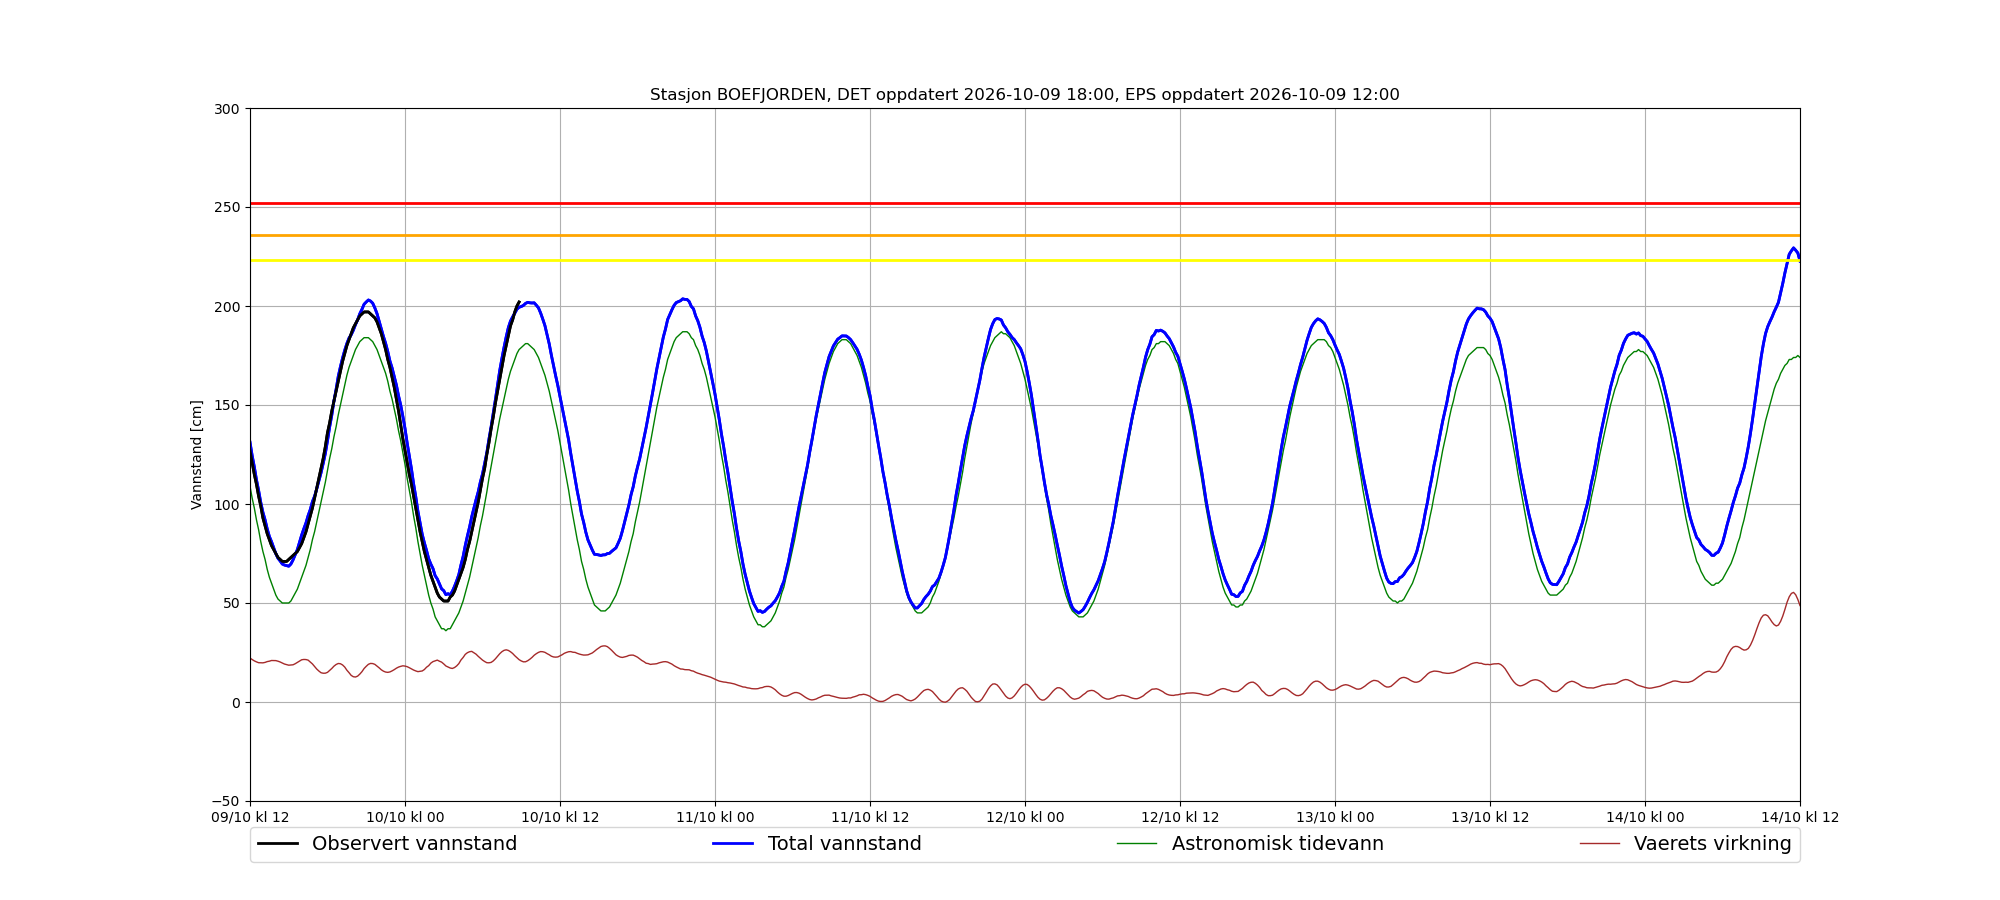Click y-axis tick label '300'

pos(228,109)
